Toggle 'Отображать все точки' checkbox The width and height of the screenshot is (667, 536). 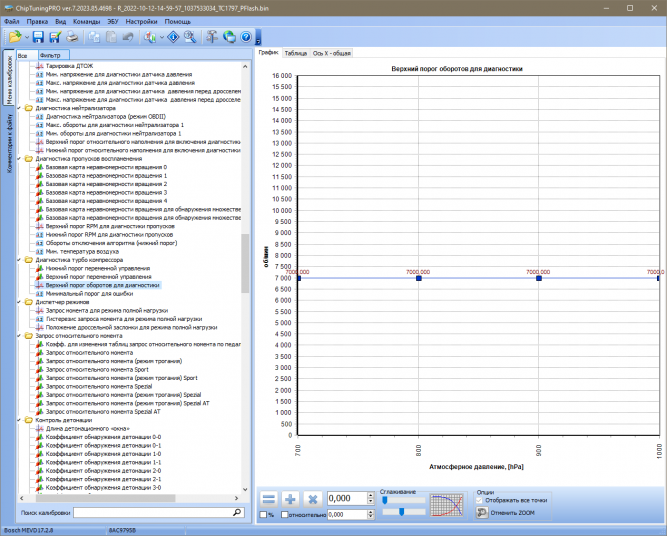point(479,500)
